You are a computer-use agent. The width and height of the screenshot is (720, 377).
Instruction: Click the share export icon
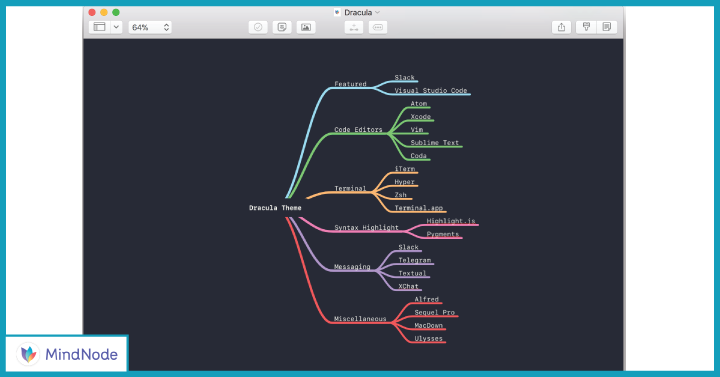561,27
